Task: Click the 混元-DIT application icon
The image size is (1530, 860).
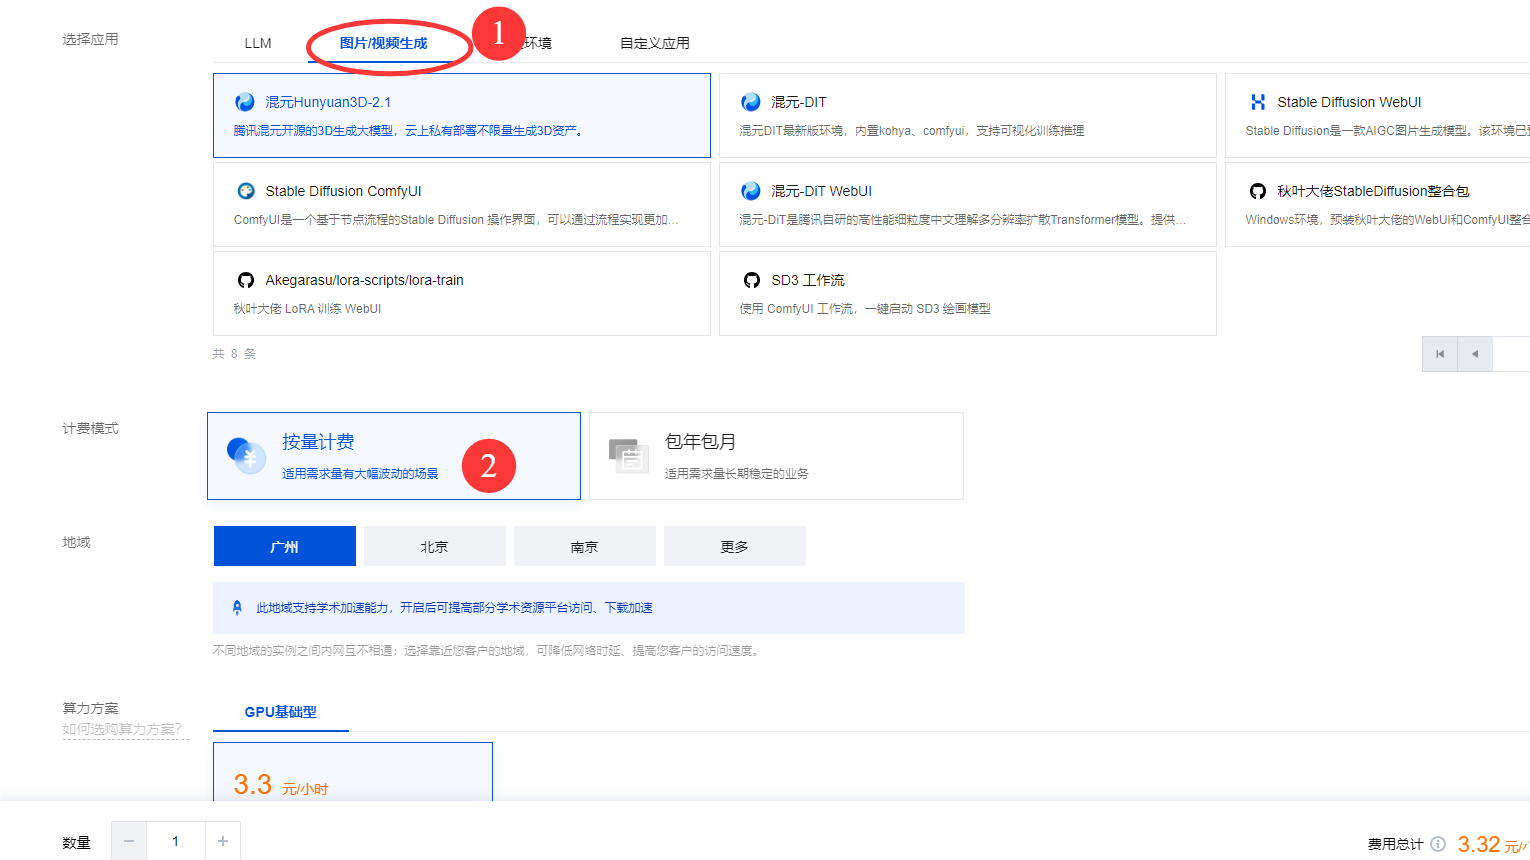Action: pos(751,102)
